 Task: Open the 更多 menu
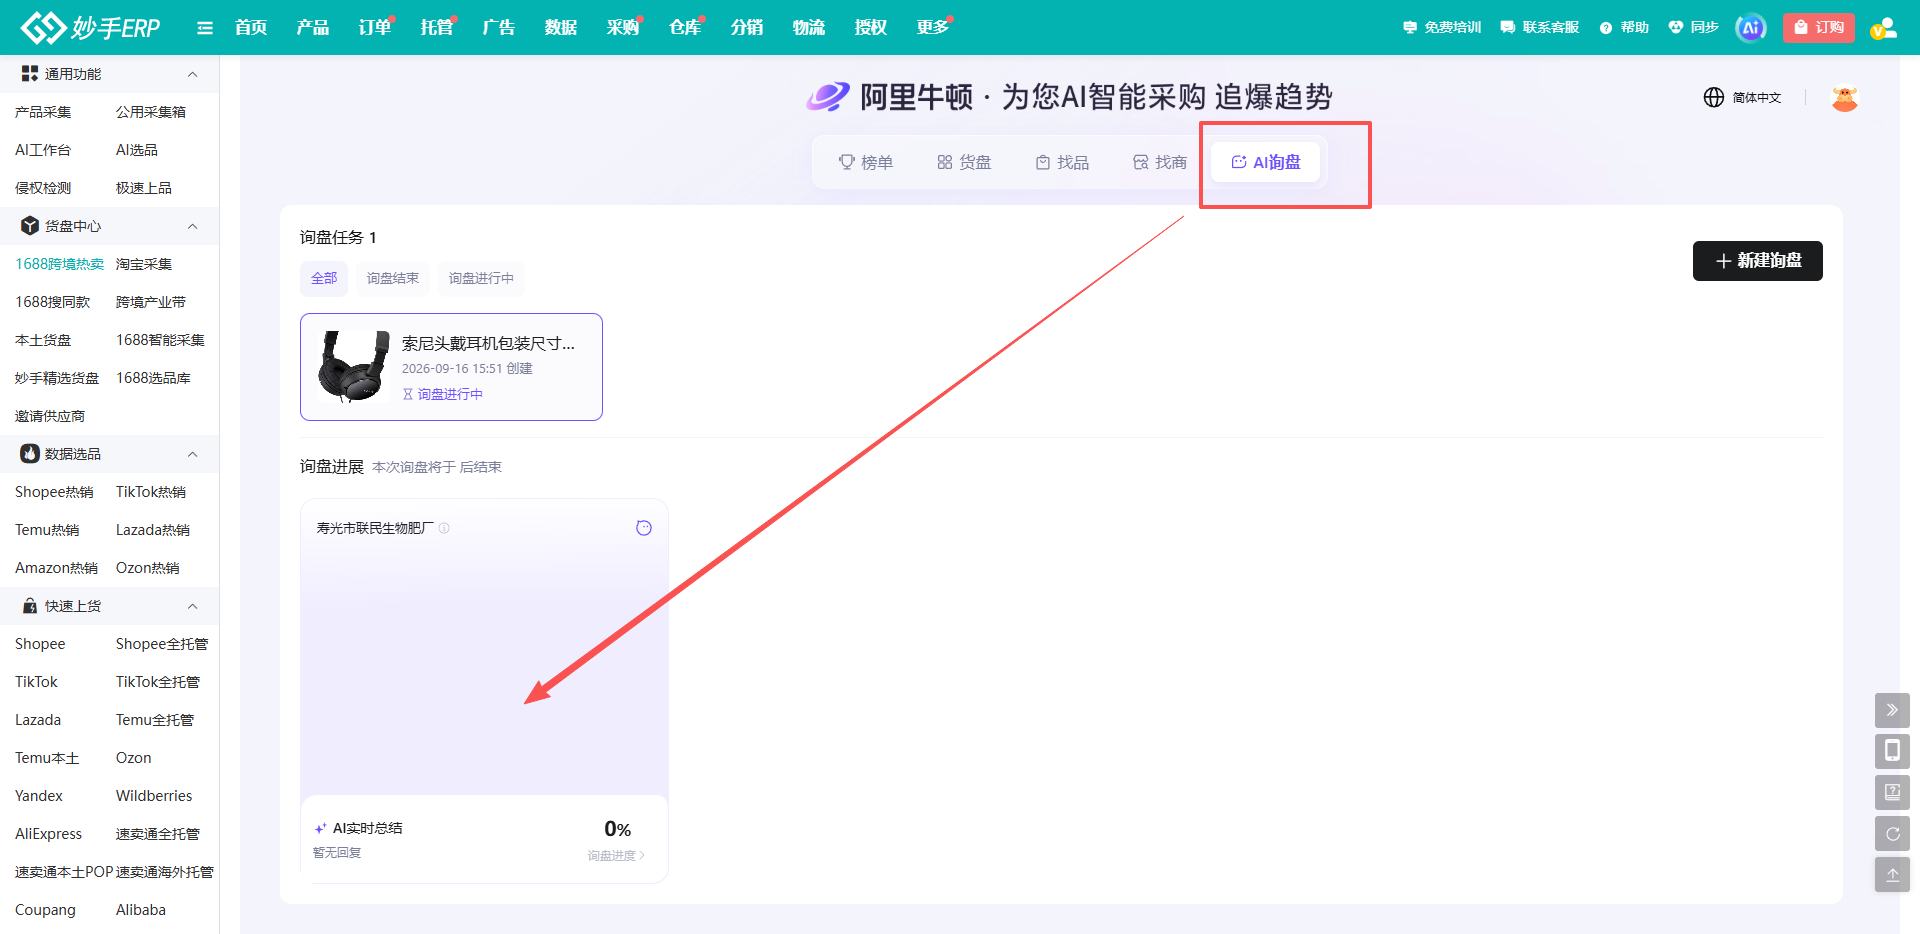pos(933,28)
